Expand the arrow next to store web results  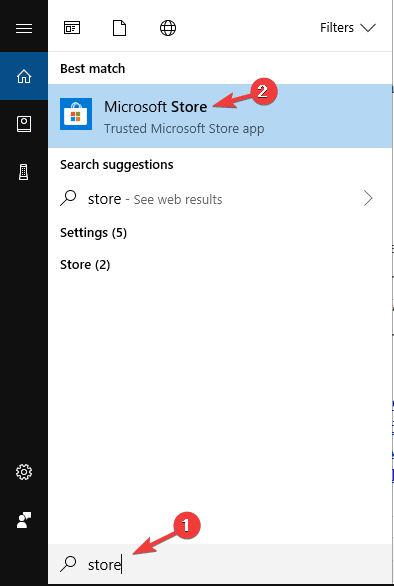click(368, 199)
